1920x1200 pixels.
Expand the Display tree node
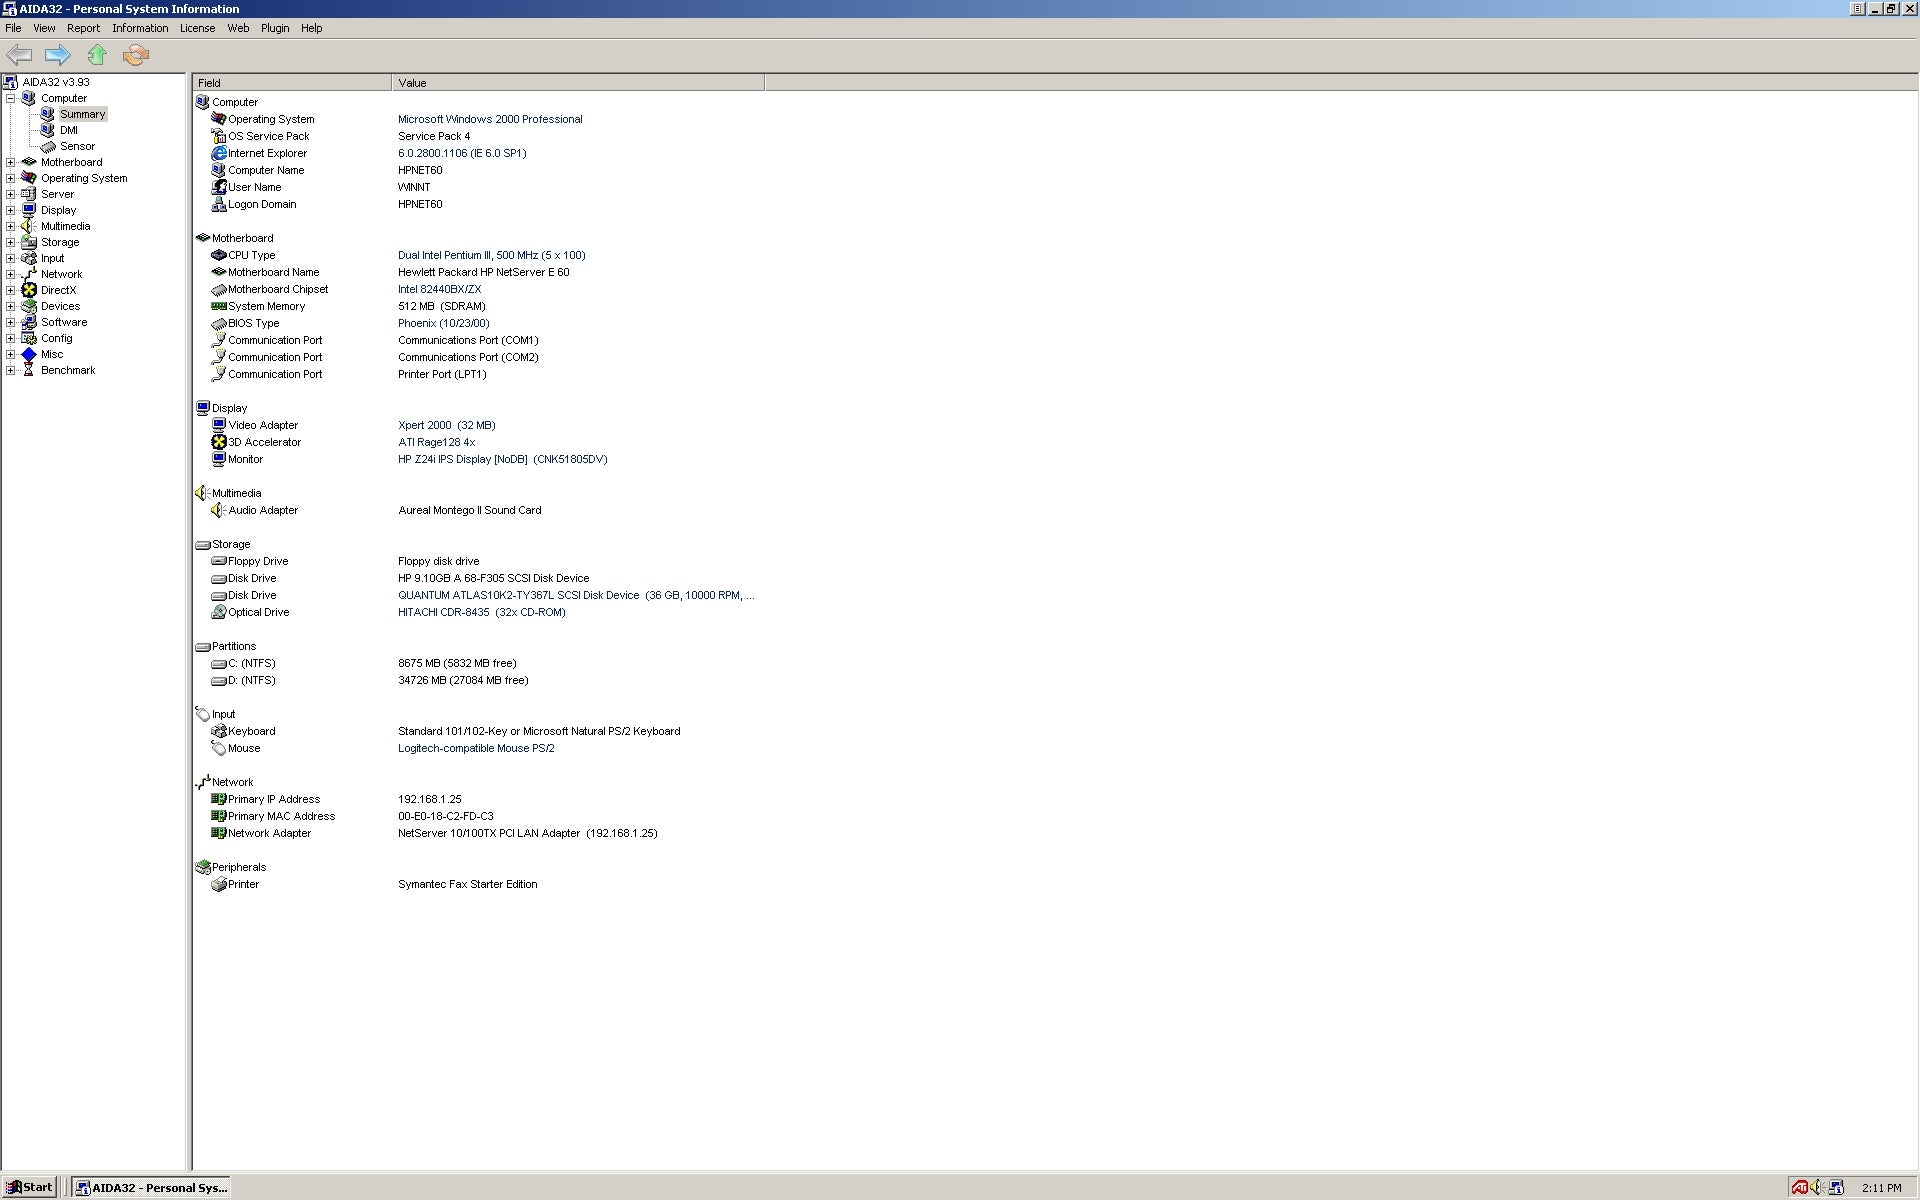coord(11,210)
